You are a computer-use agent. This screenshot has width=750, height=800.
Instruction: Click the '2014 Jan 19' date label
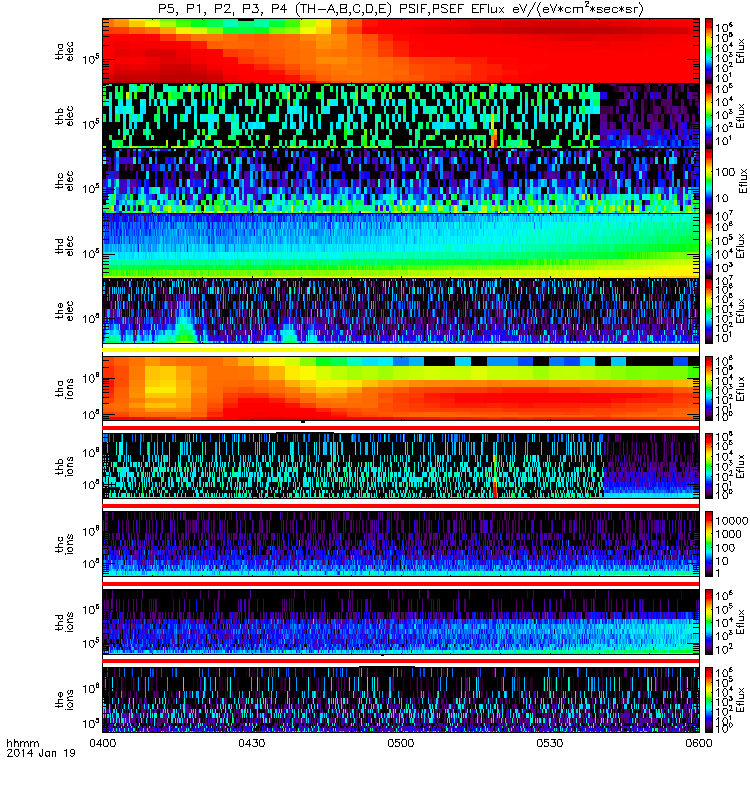(x=41, y=753)
